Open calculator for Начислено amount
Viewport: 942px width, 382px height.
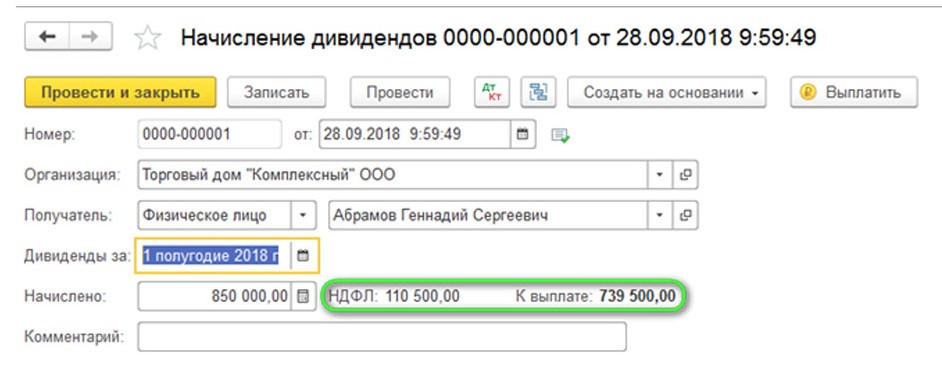coord(303,296)
